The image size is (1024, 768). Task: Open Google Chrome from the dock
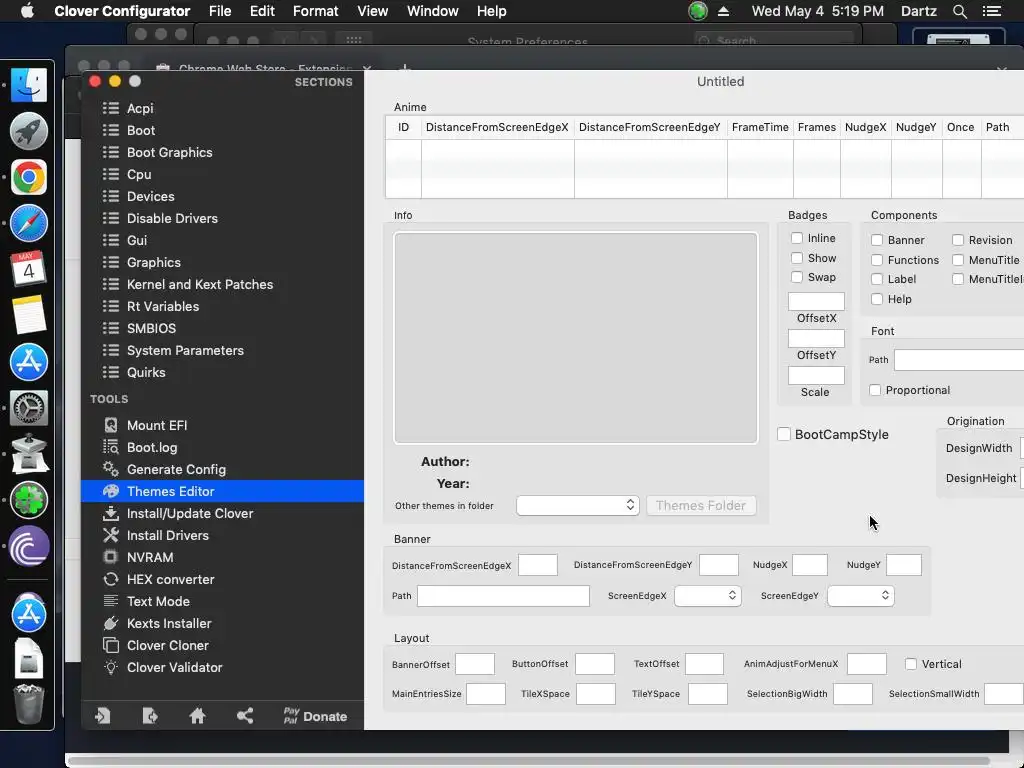click(29, 177)
